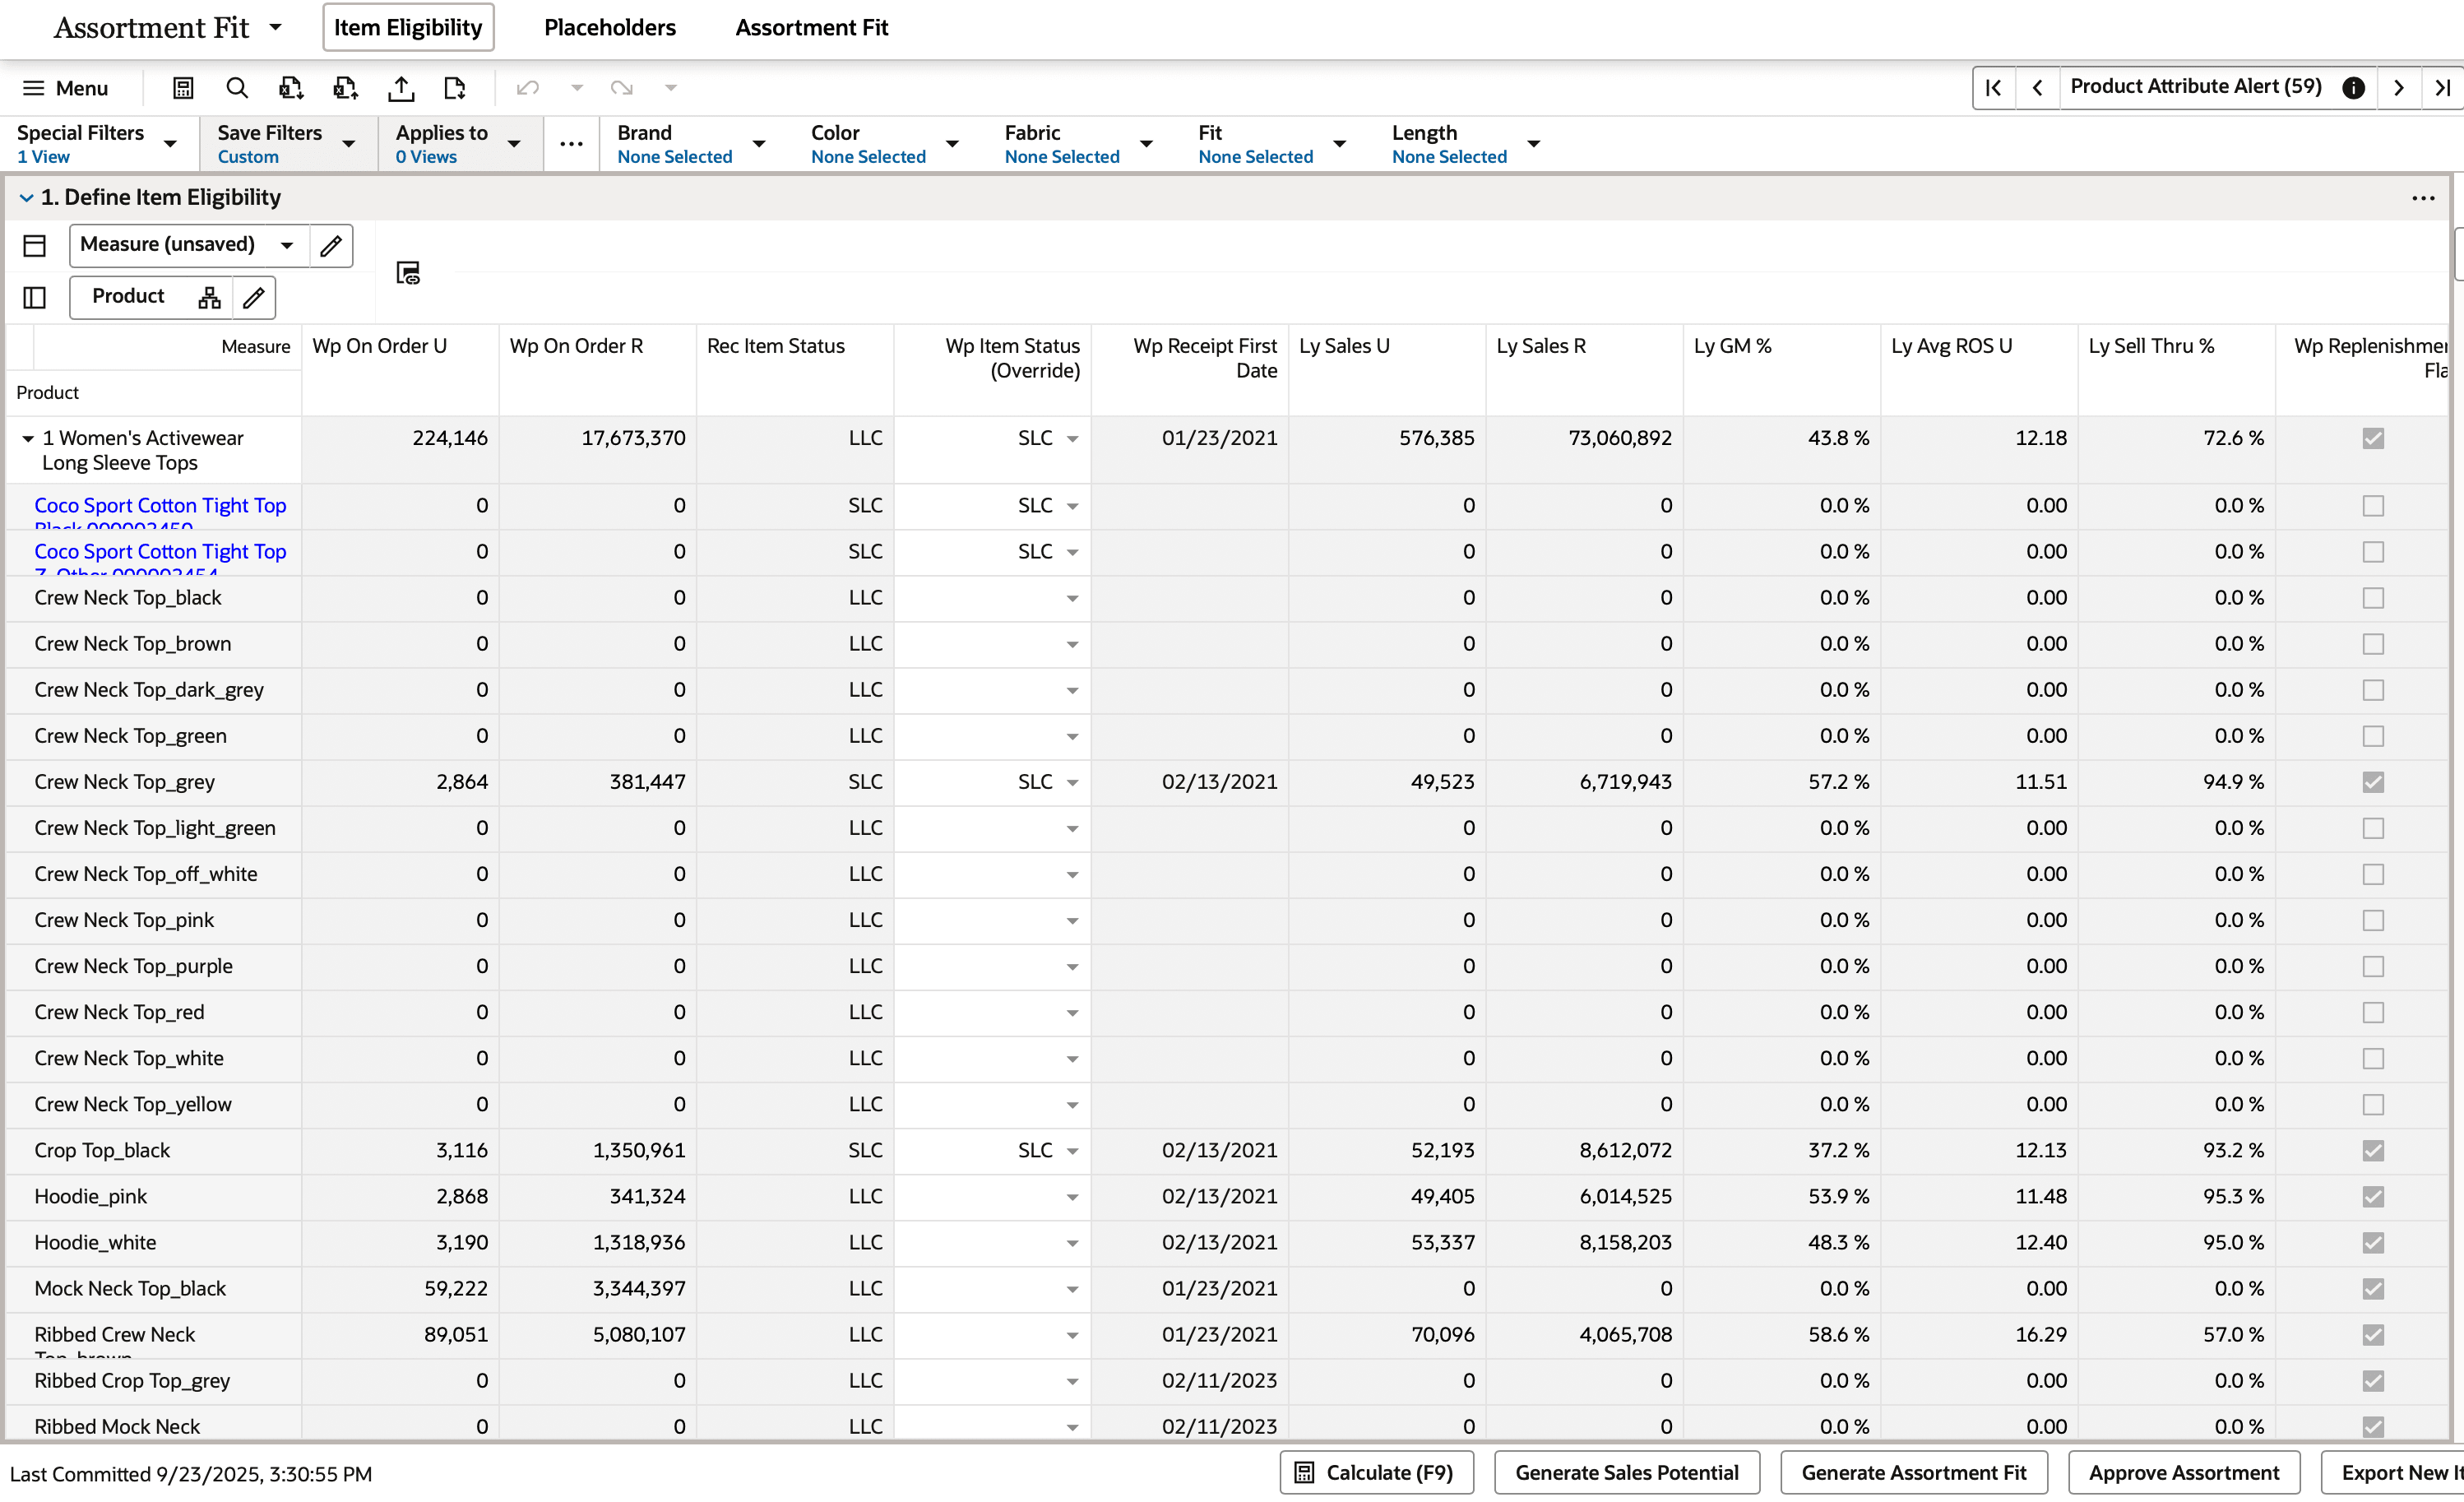The image size is (2464, 1502).
Task: Open Wp Item Status dropdown for Crew Neck Top_grey
Action: pos(1073,782)
